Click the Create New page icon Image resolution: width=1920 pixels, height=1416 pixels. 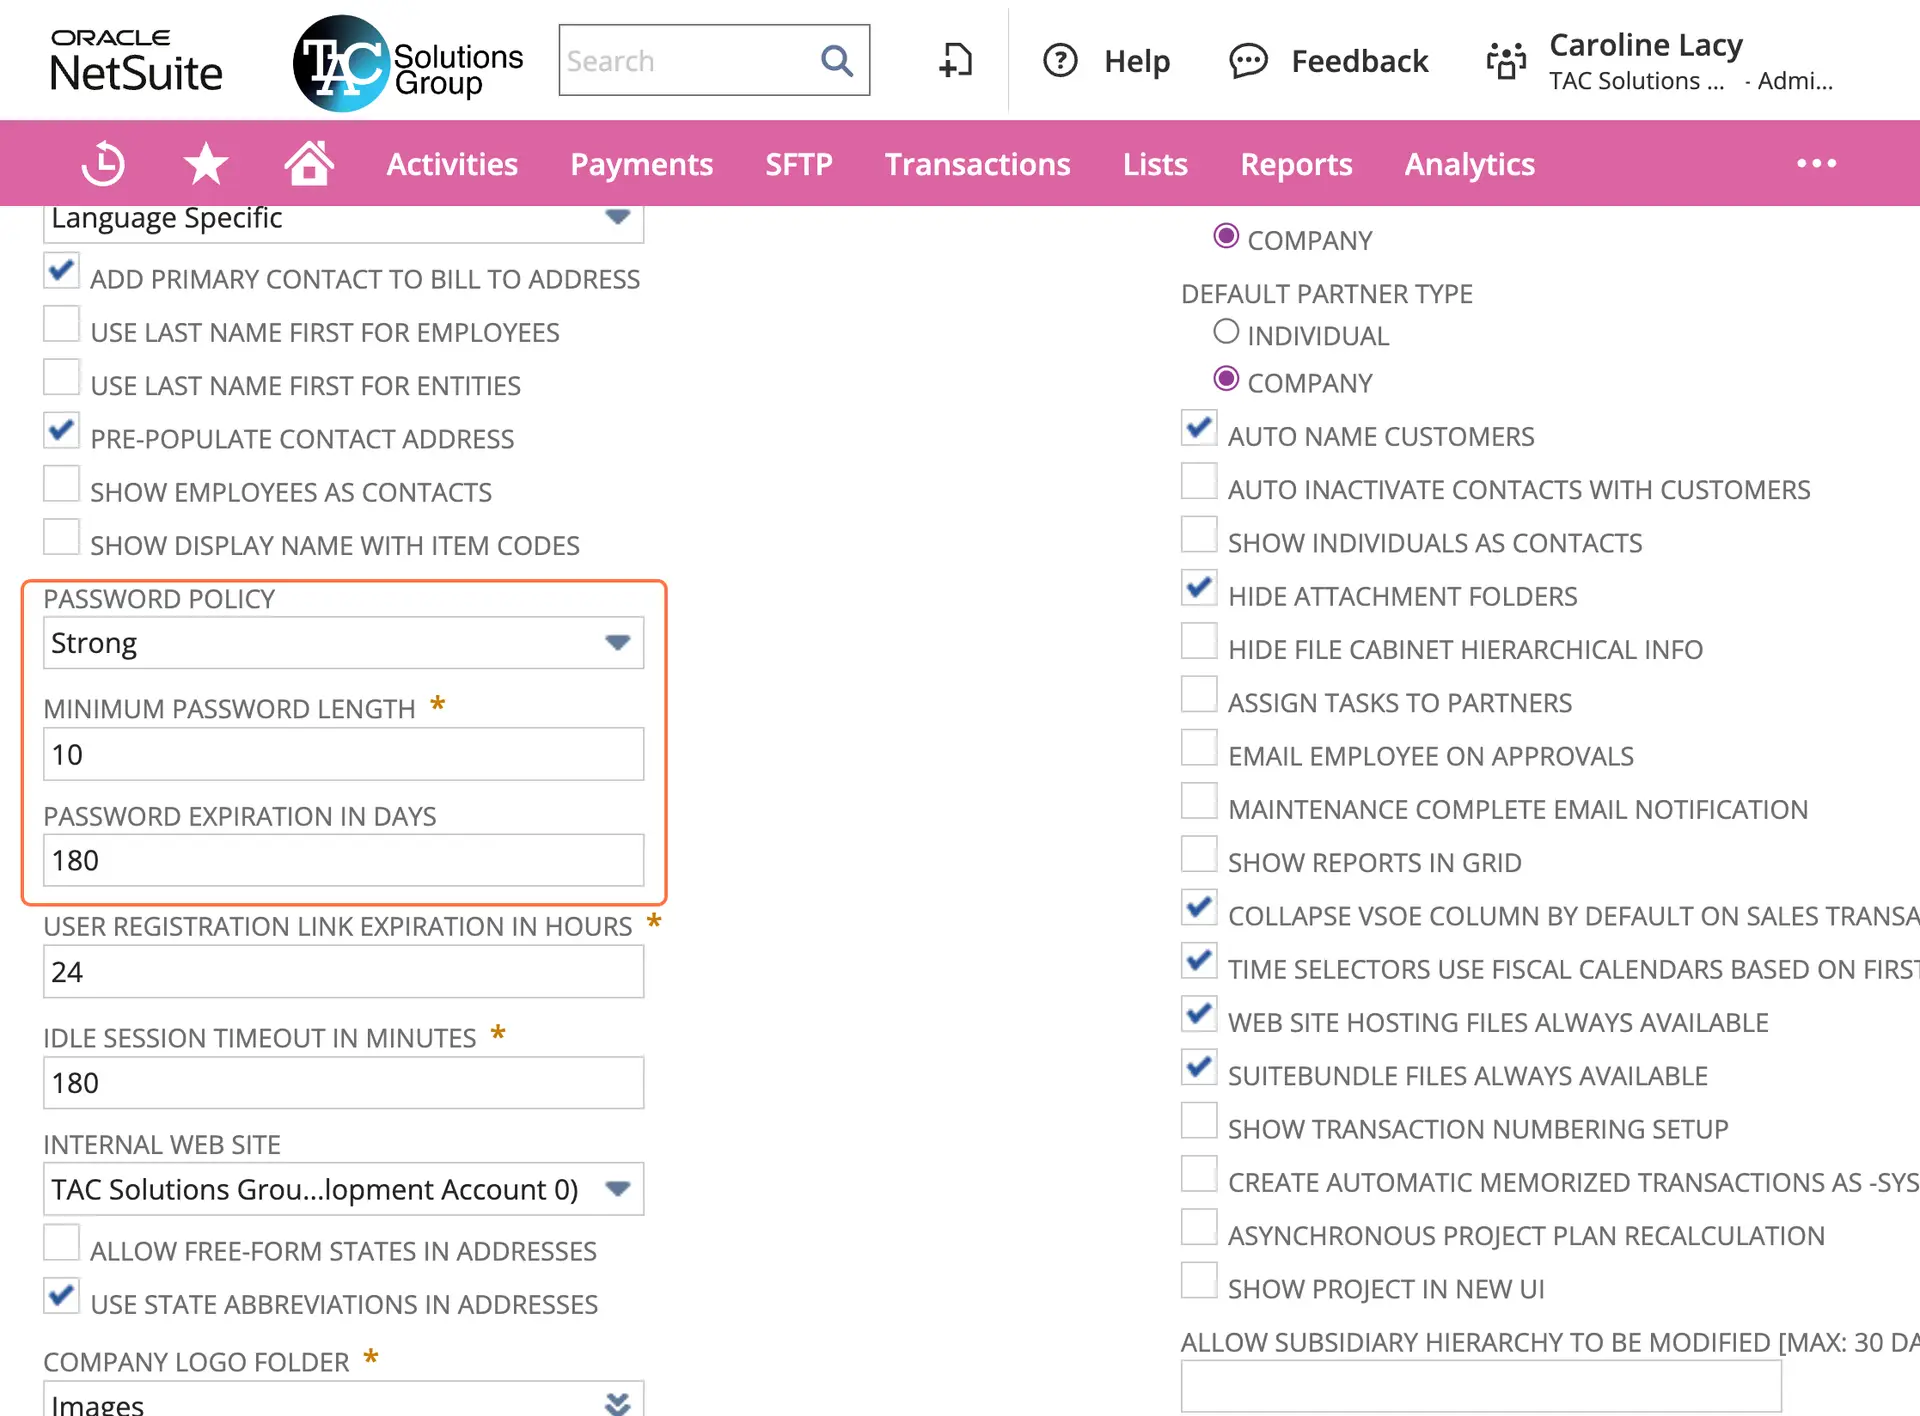pos(955,61)
